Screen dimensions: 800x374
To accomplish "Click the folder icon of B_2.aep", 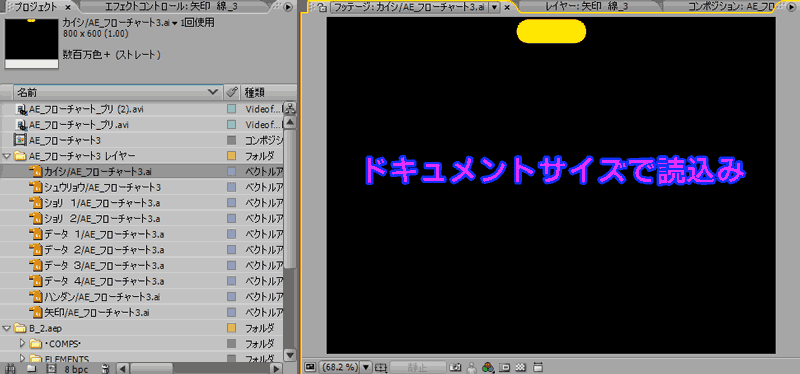I will [20, 327].
